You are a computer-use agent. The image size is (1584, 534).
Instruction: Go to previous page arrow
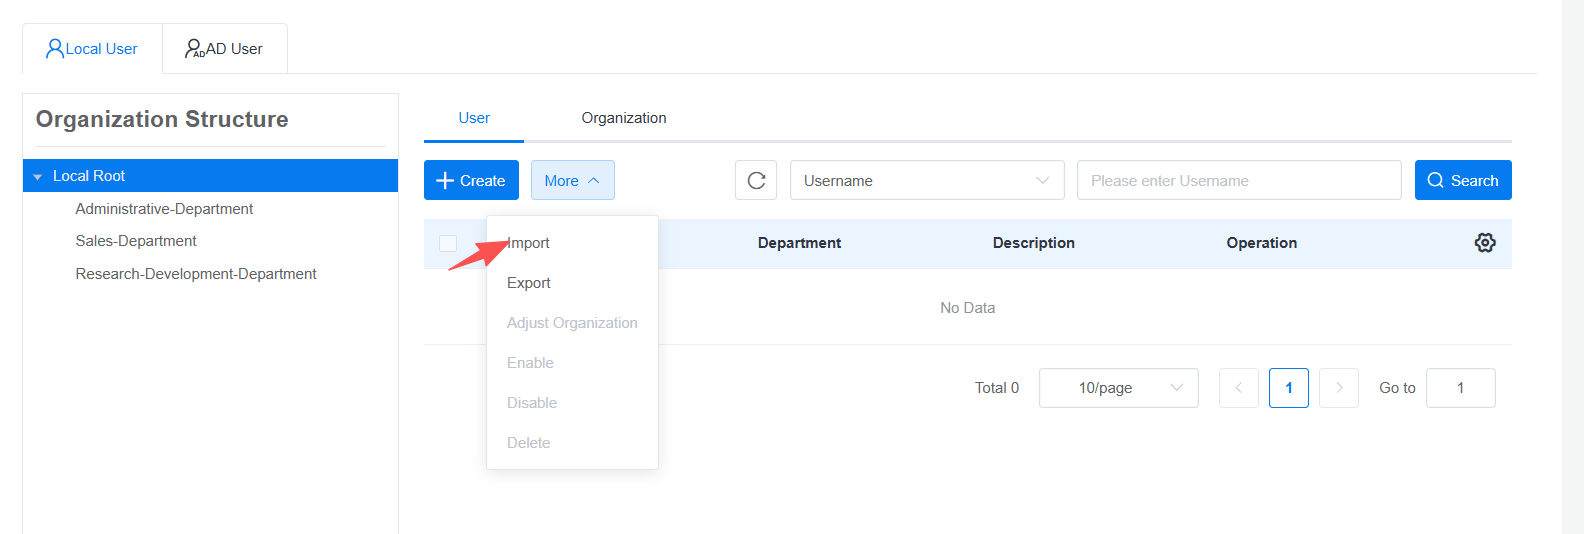point(1238,388)
